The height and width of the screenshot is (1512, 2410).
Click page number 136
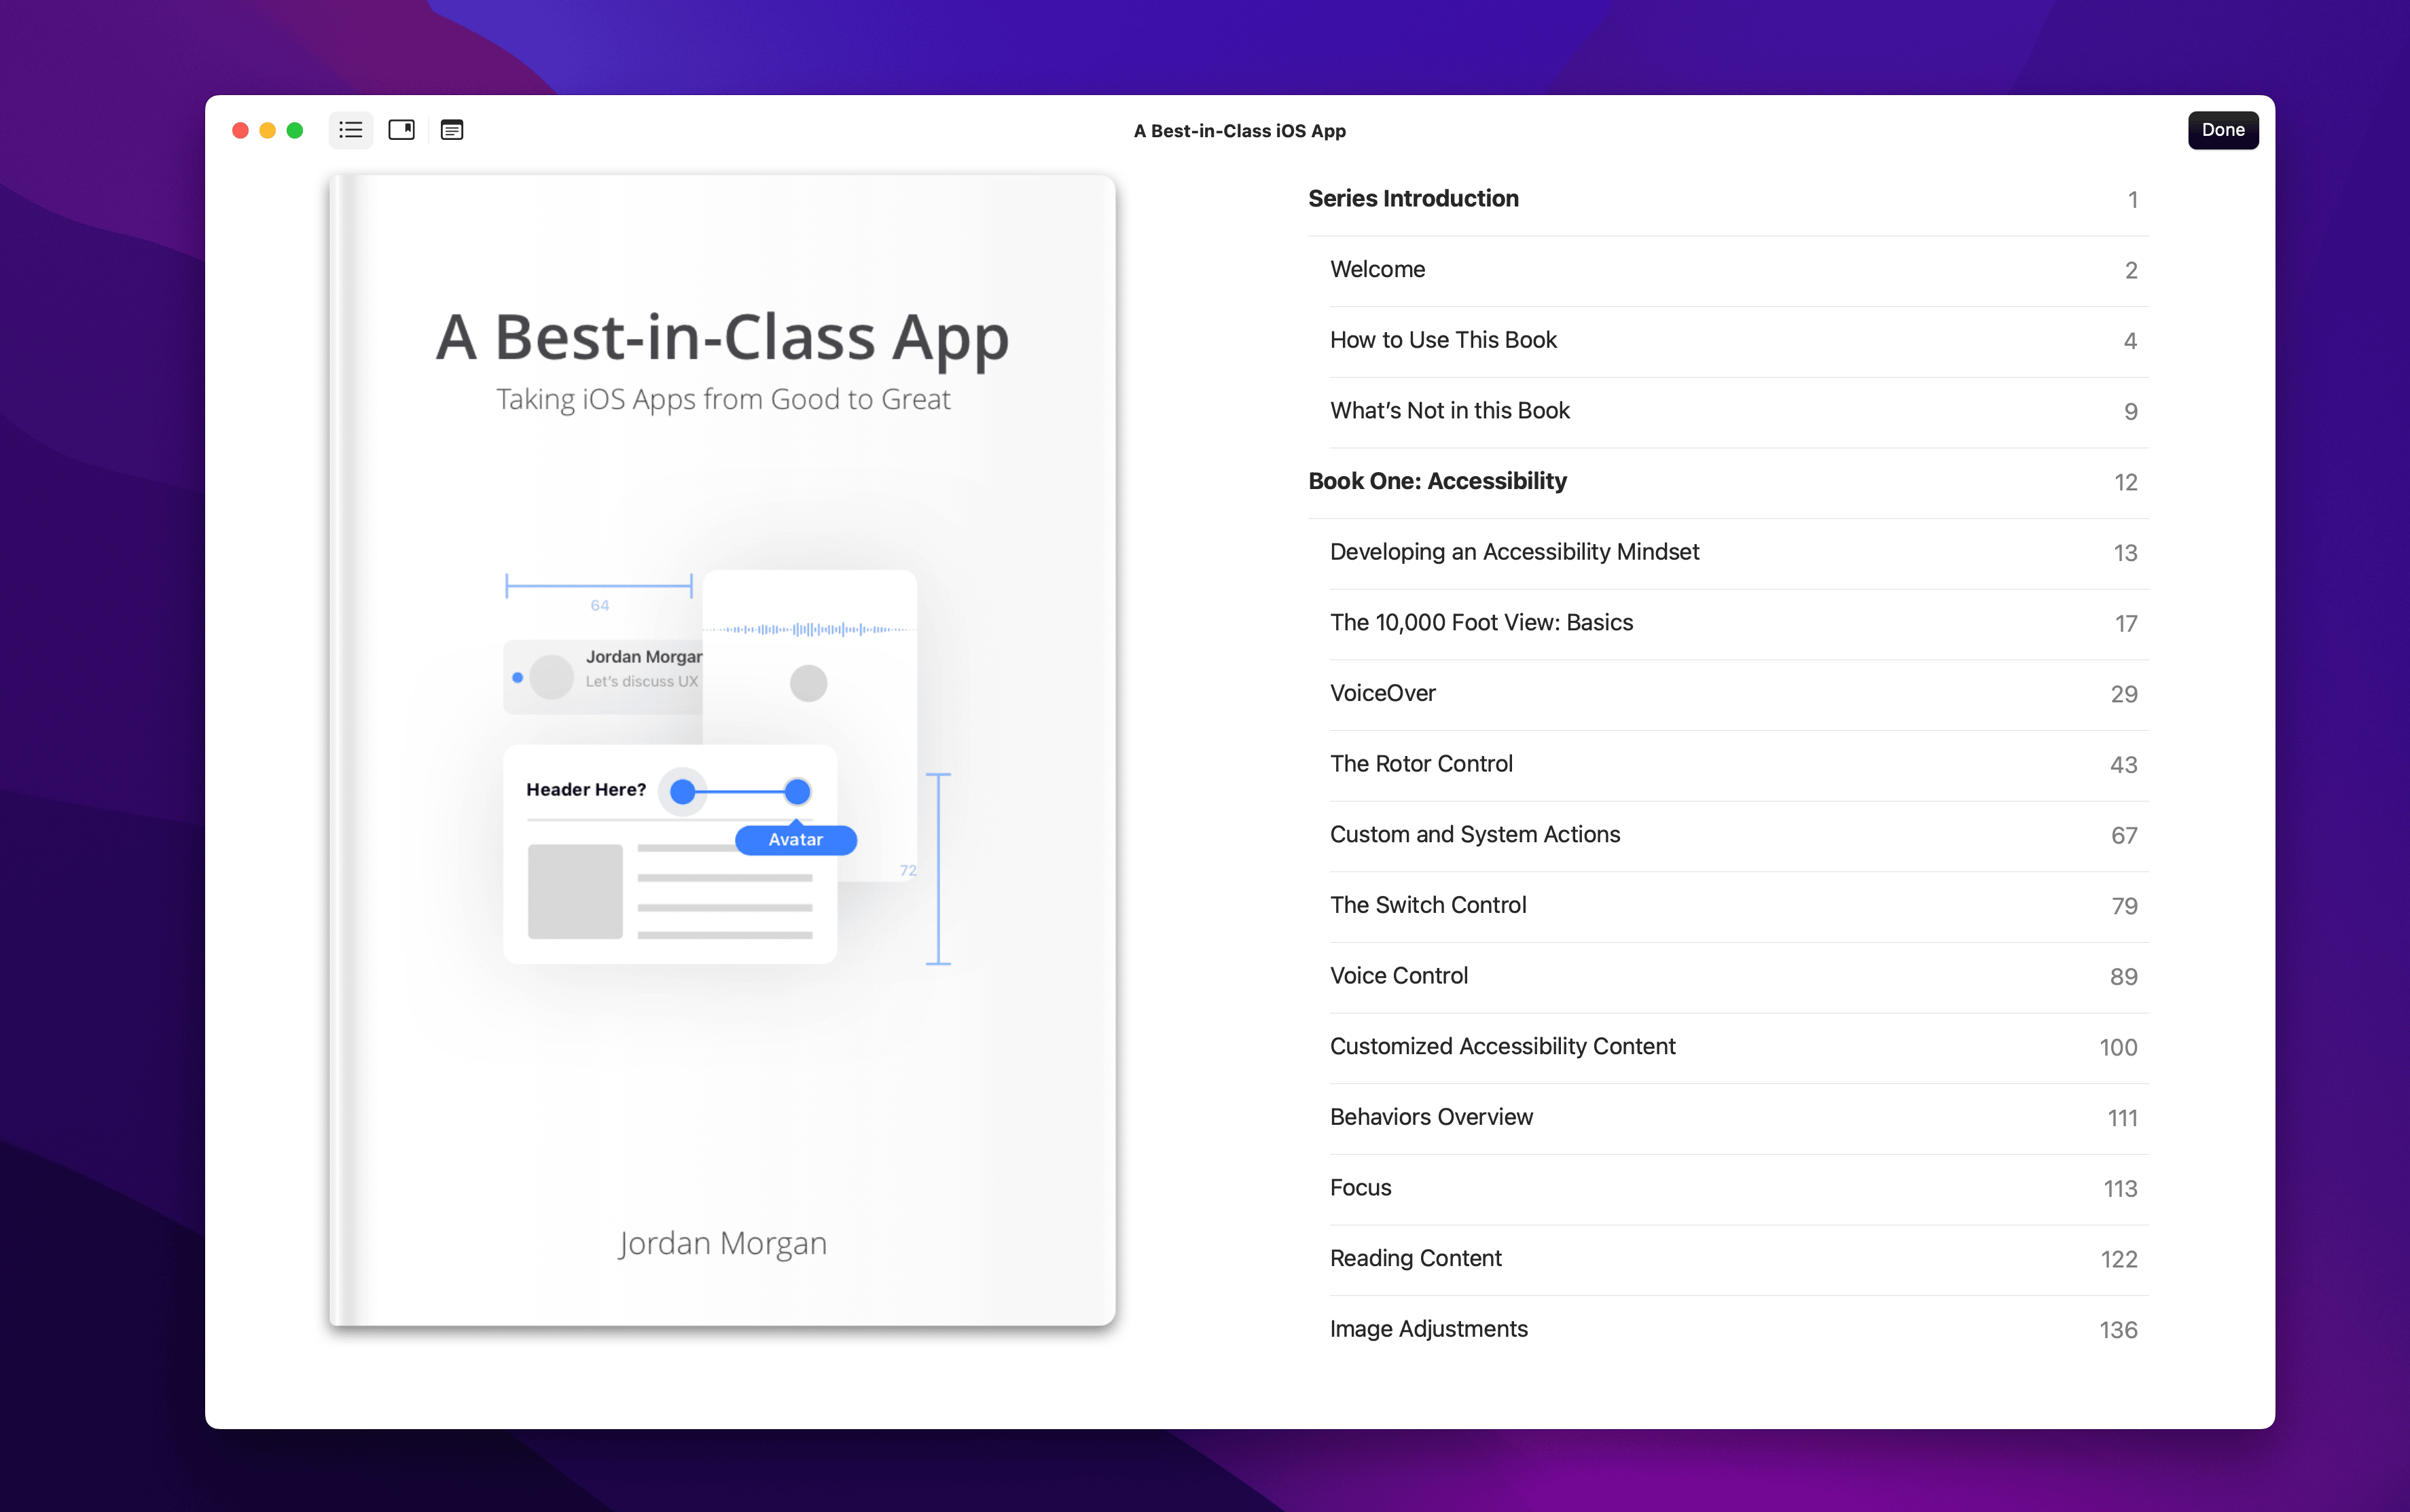(2118, 1331)
